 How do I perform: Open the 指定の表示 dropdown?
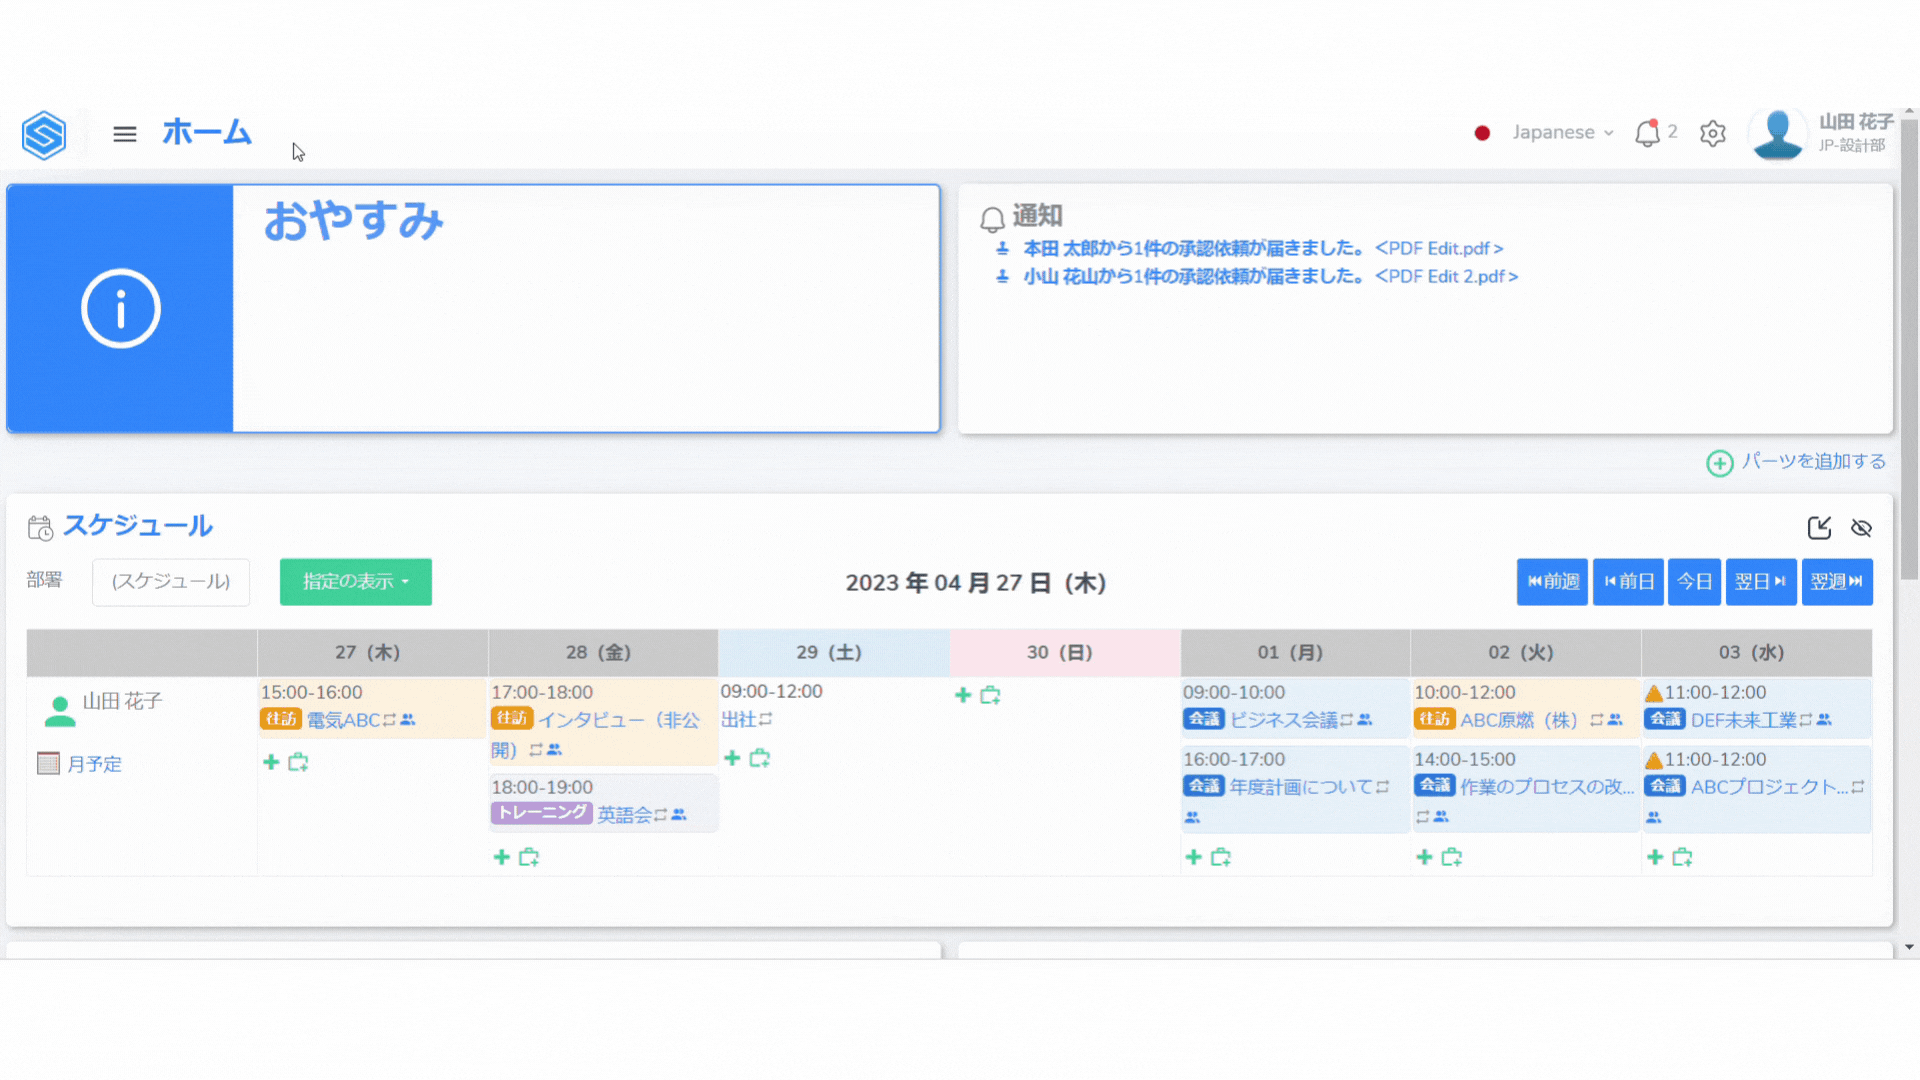pyautogui.click(x=355, y=582)
